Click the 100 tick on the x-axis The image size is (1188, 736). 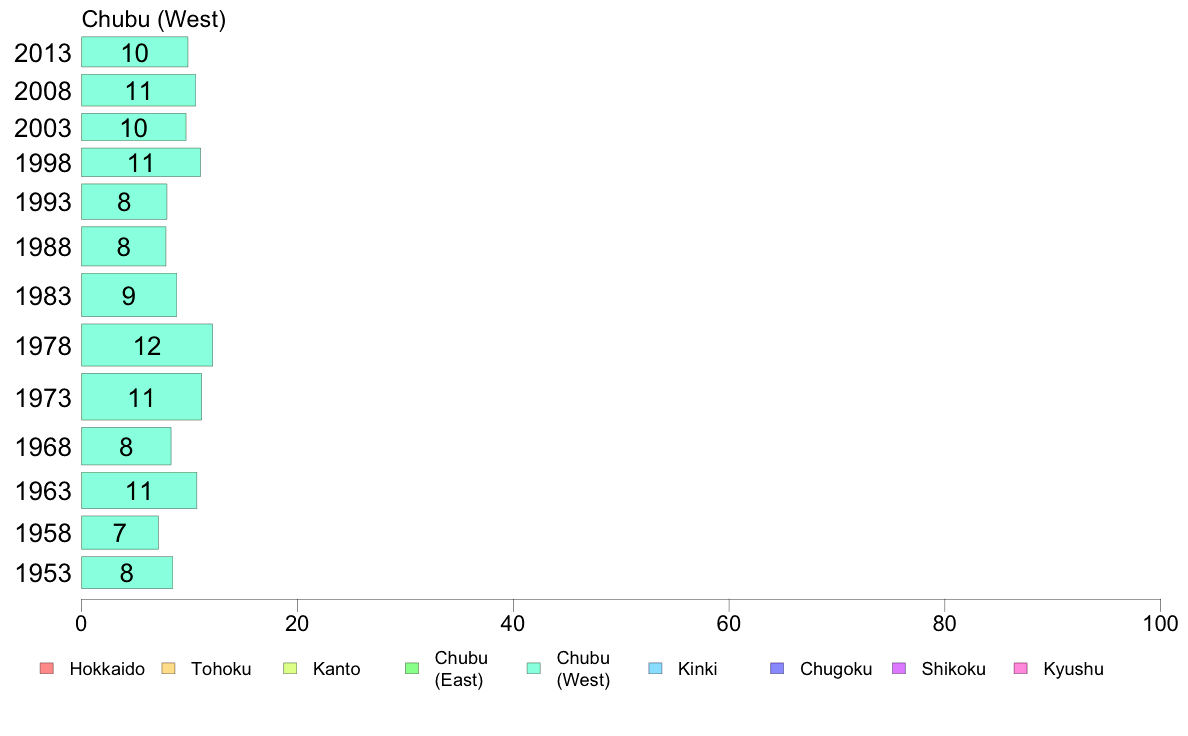point(1160,624)
